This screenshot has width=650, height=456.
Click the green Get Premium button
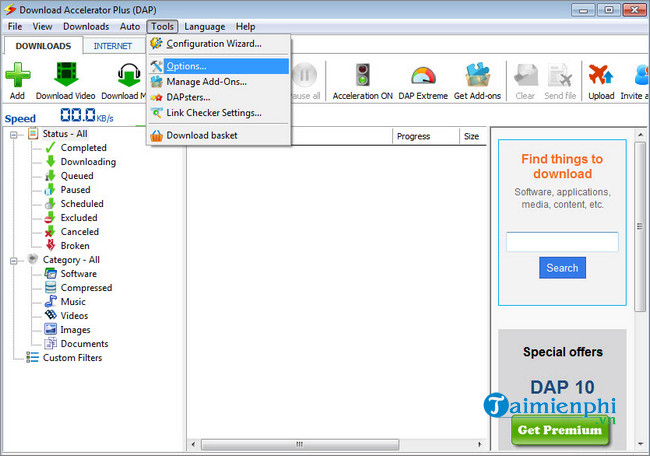[x=560, y=430]
